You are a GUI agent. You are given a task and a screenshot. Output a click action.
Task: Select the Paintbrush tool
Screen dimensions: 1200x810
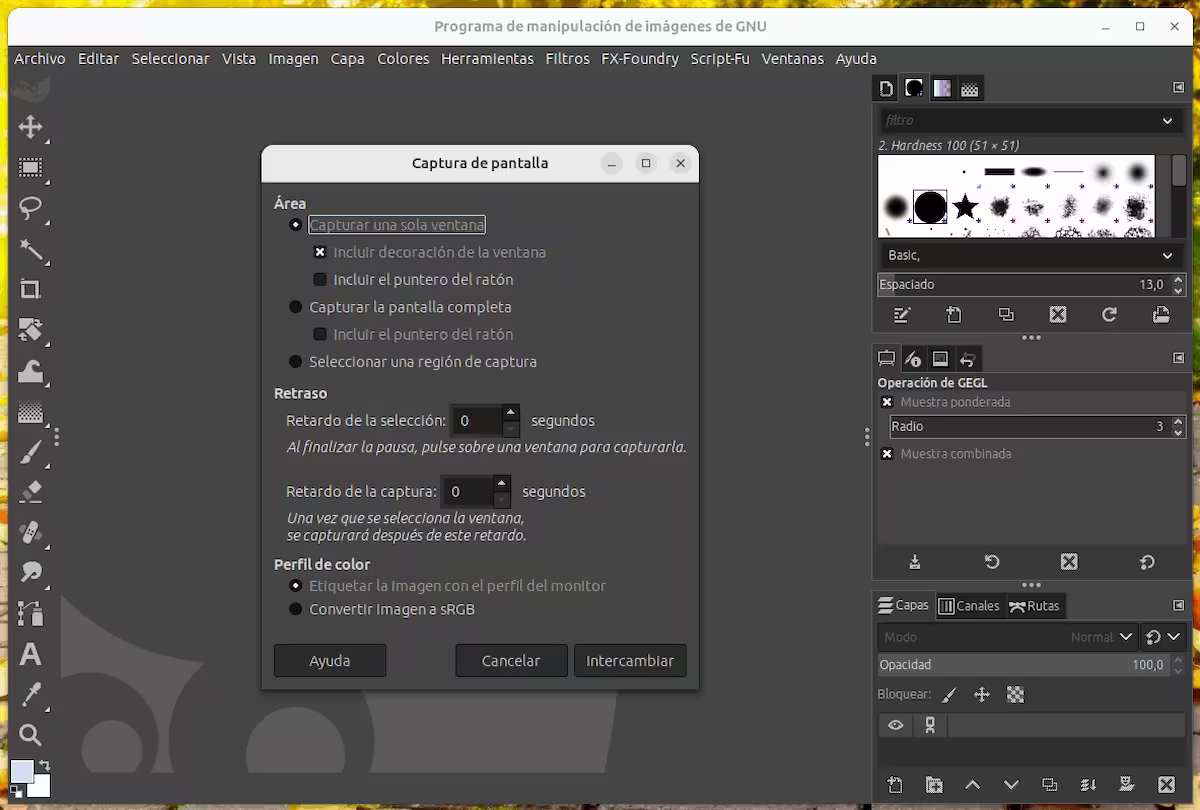coord(31,452)
